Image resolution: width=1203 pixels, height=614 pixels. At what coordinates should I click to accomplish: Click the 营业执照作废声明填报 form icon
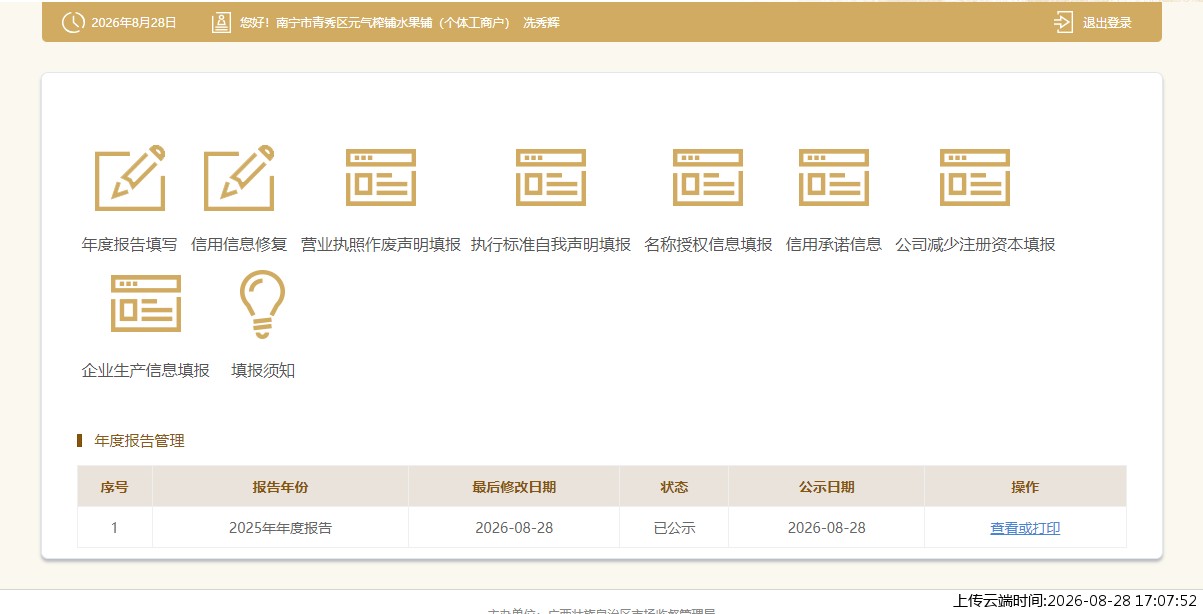pyautogui.click(x=381, y=178)
